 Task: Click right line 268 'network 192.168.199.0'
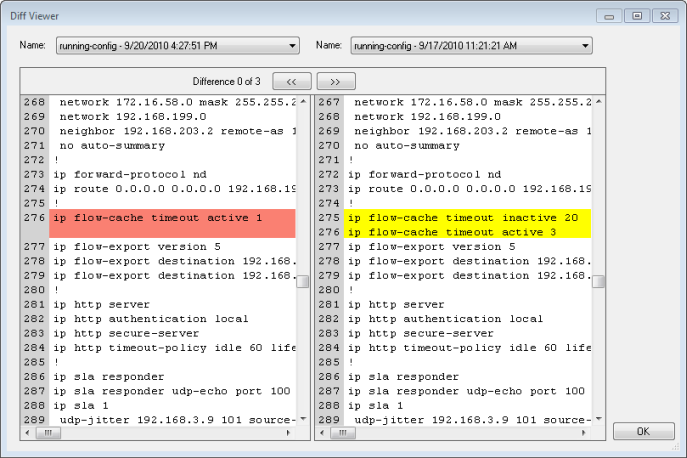click(428, 117)
